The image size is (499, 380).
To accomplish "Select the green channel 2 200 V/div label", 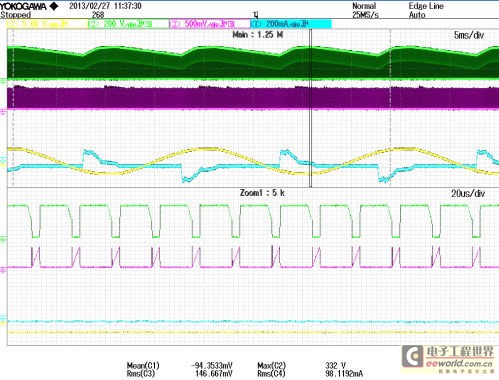I will click(128, 24).
